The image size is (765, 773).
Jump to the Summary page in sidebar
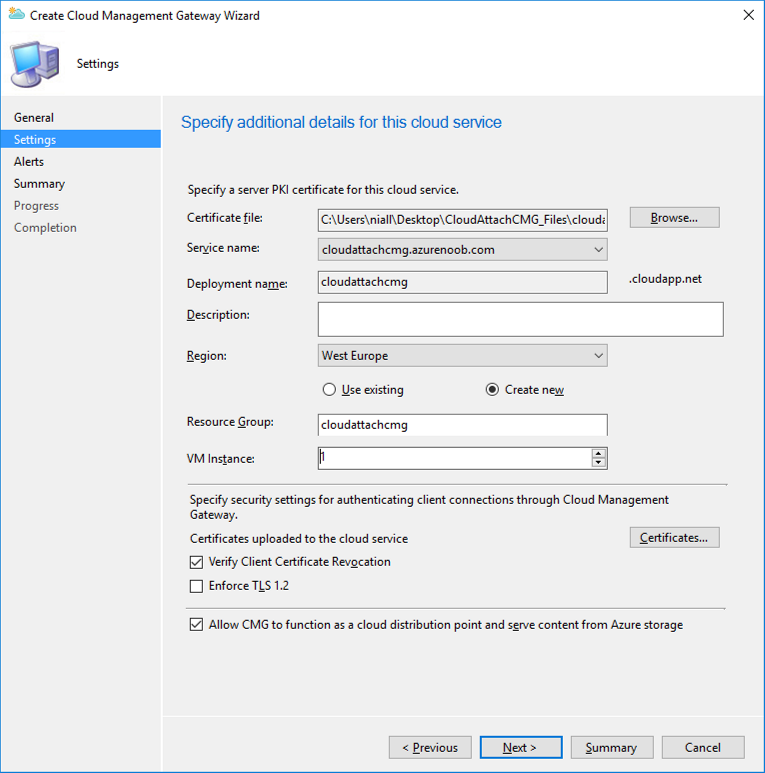[39, 183]
